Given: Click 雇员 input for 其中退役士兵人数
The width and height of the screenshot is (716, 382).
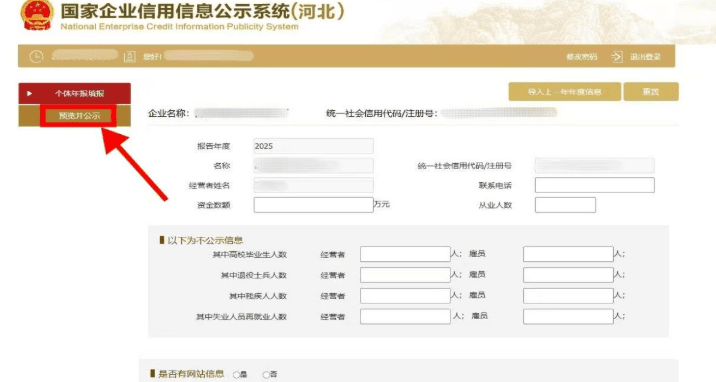Looking at the screenshot, I should click(x=568, y=275).
